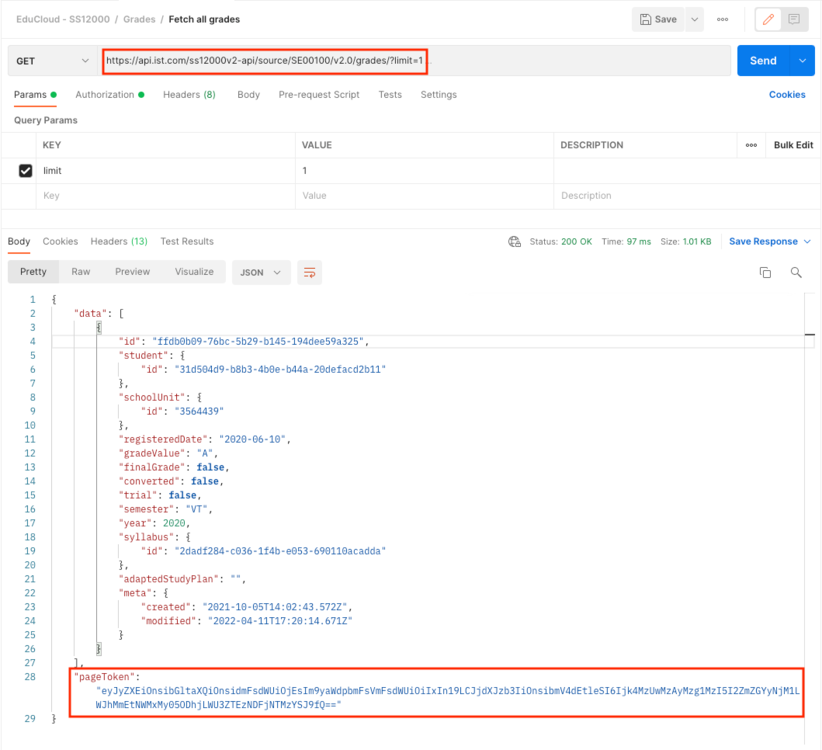Copy the response body
Screen dimensions: 822x750
[766, 272]
